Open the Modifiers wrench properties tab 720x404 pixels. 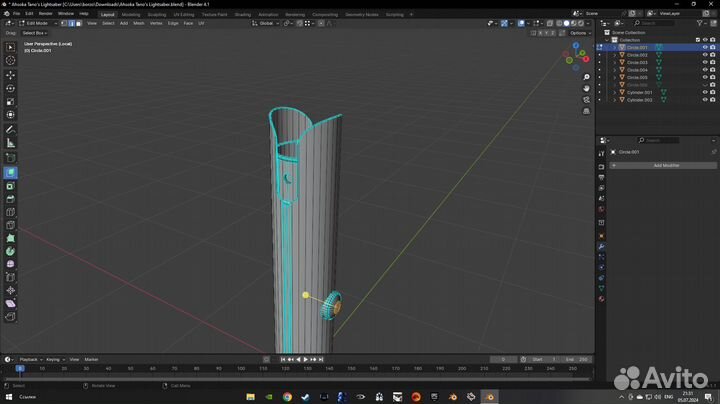pyautogui.click(x=602, y=247)
